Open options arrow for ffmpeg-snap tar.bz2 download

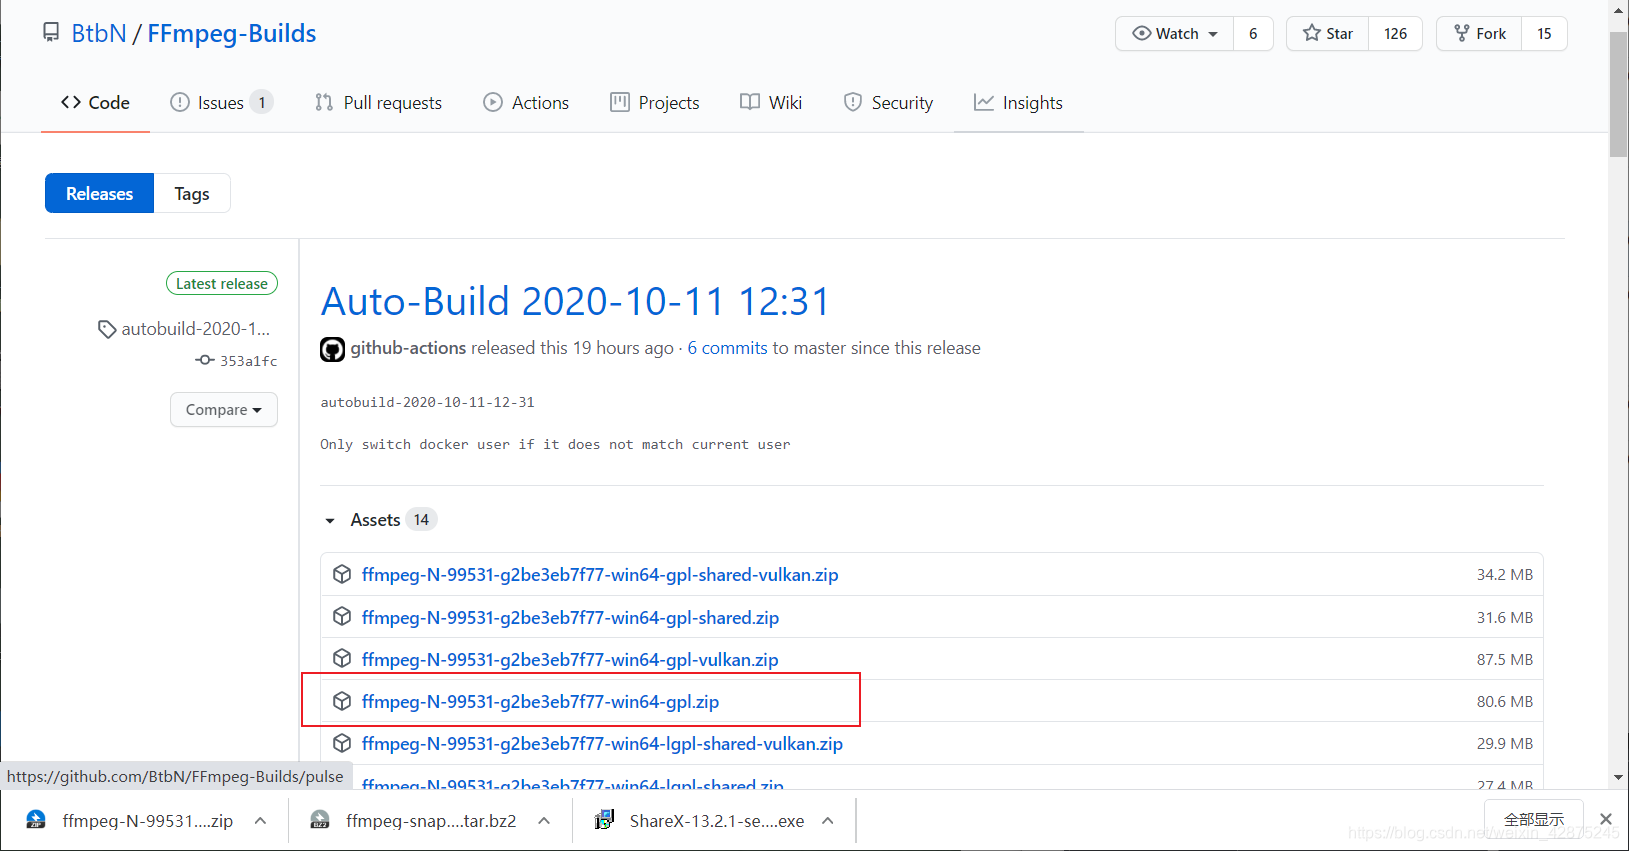(x=544, y=821)
